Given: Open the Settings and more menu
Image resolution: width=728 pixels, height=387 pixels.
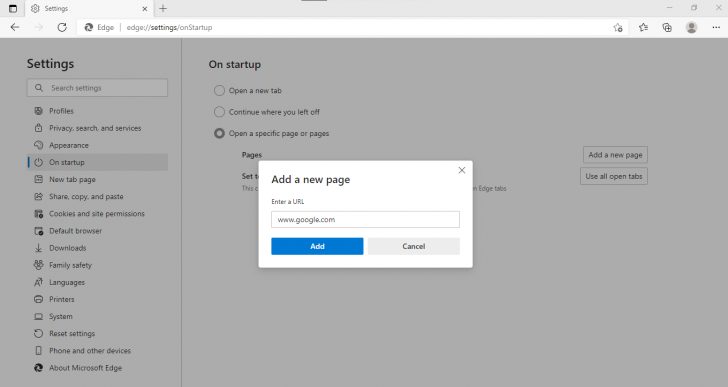Looking at the screenshot, I should click(x=716, y=27).
